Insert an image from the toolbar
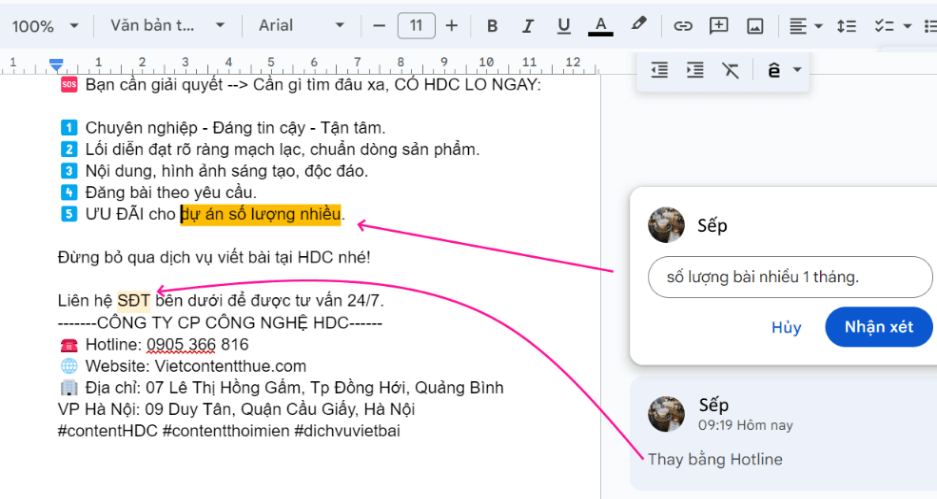 pyautogui.click(x=755, y=26)
